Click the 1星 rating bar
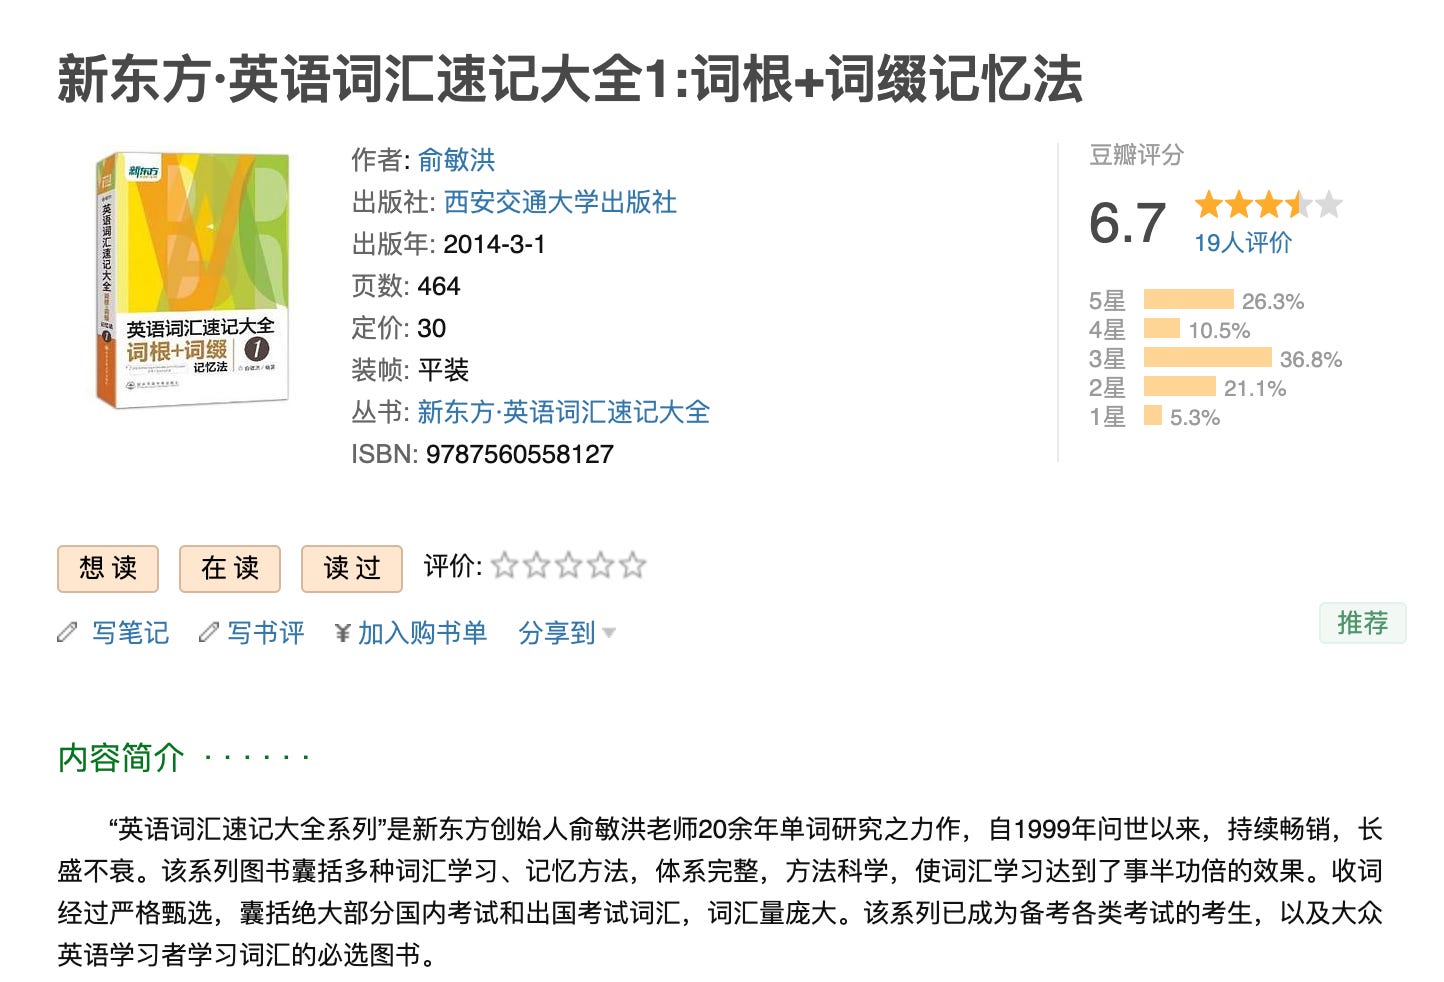The height and width of the screenshot is (982, 1444). tap(1153, 415)
